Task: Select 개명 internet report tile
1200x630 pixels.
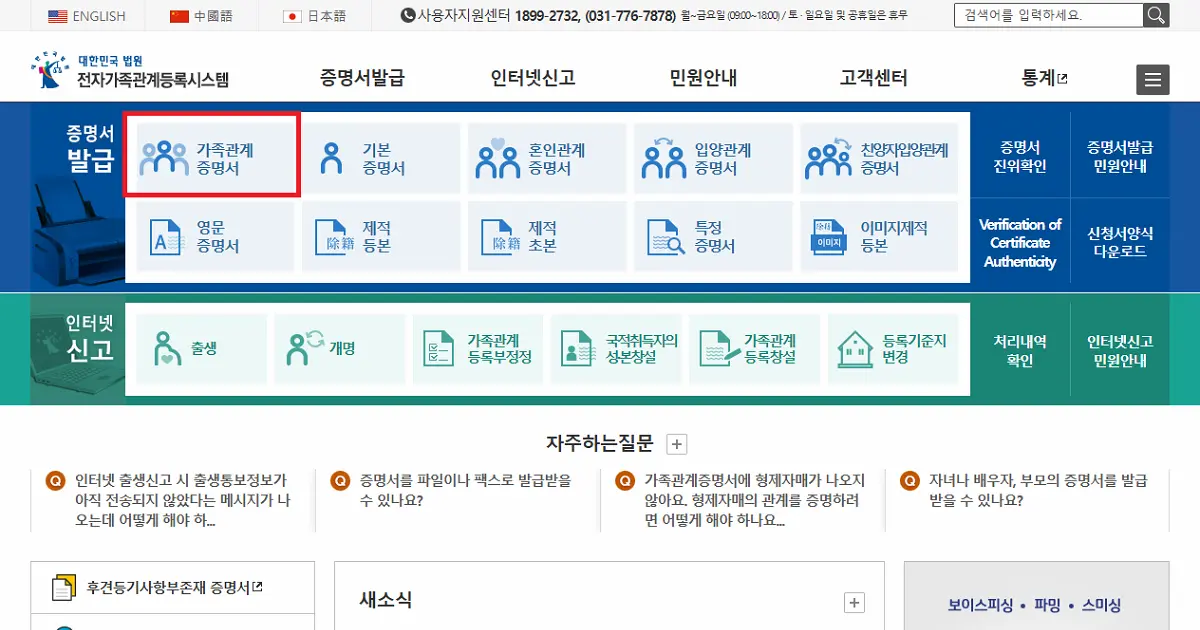Action: pyautogui.click(x=339, y=348)
